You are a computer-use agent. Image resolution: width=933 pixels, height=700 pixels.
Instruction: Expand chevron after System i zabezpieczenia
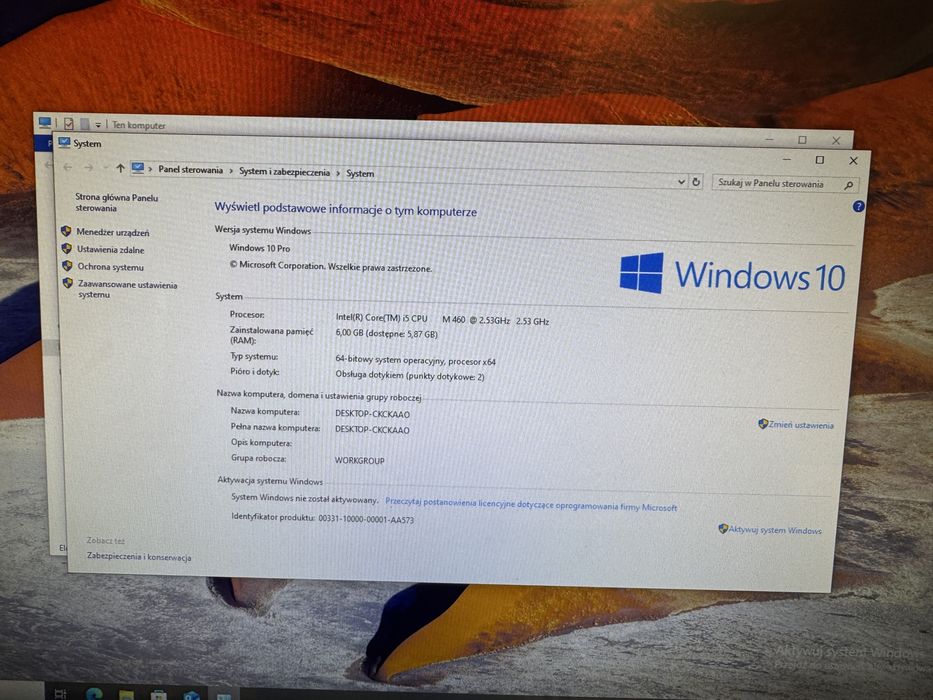coord(338,173)
